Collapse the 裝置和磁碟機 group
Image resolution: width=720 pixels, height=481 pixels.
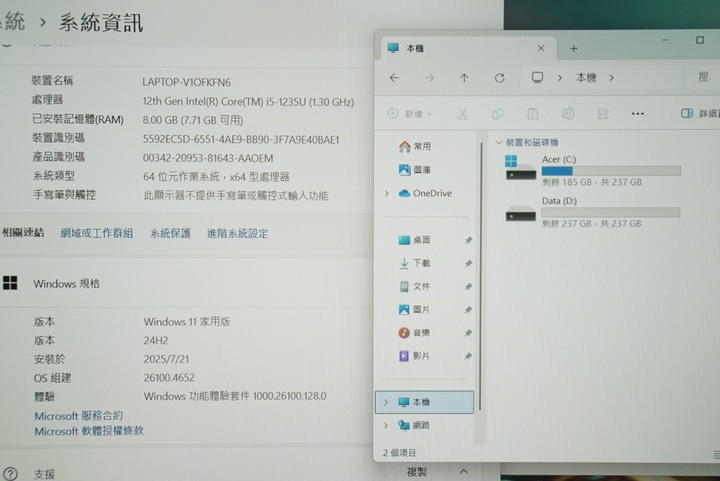(499, 143)
